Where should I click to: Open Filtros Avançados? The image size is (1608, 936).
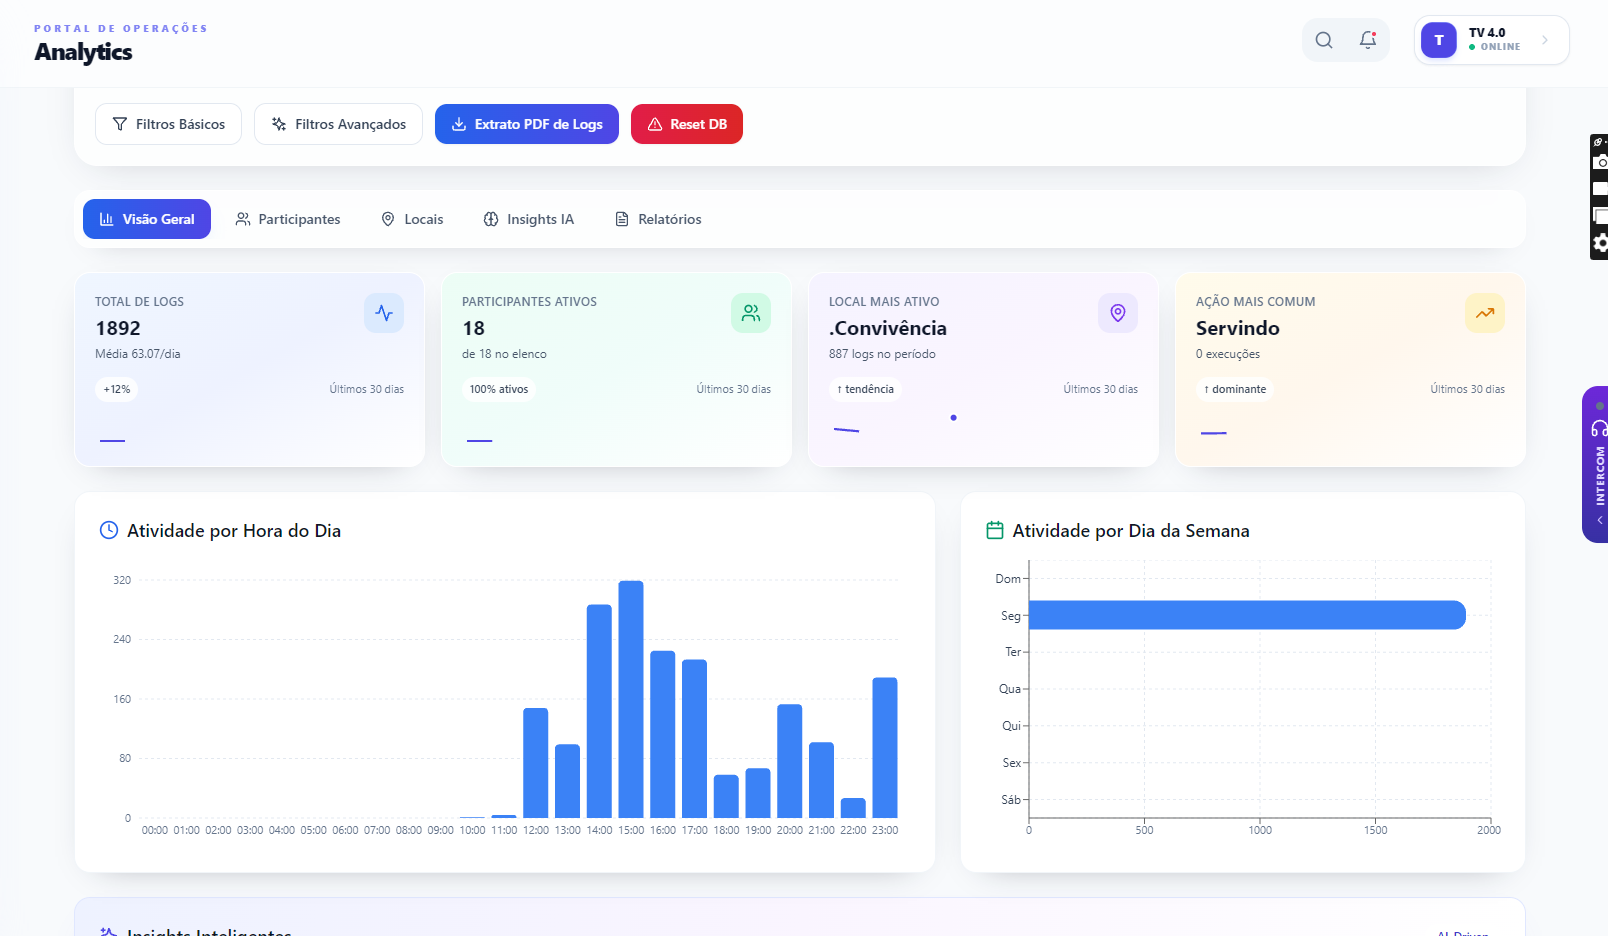(338, 124)
